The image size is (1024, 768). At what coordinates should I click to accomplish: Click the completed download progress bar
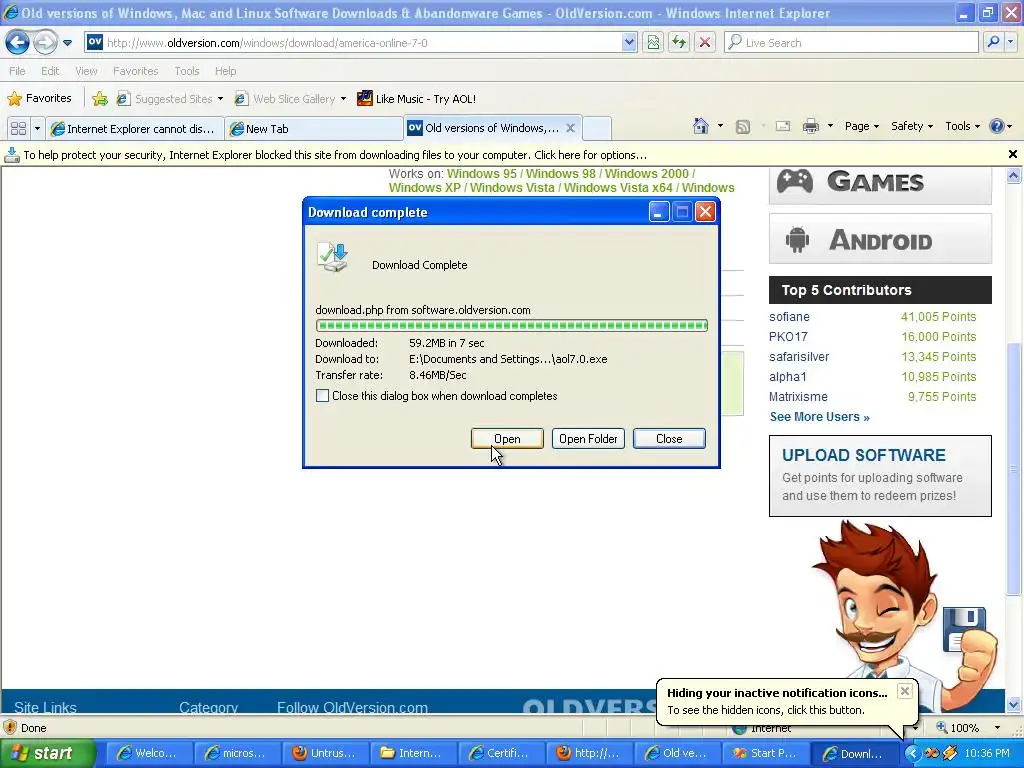(x=511, y=325)
